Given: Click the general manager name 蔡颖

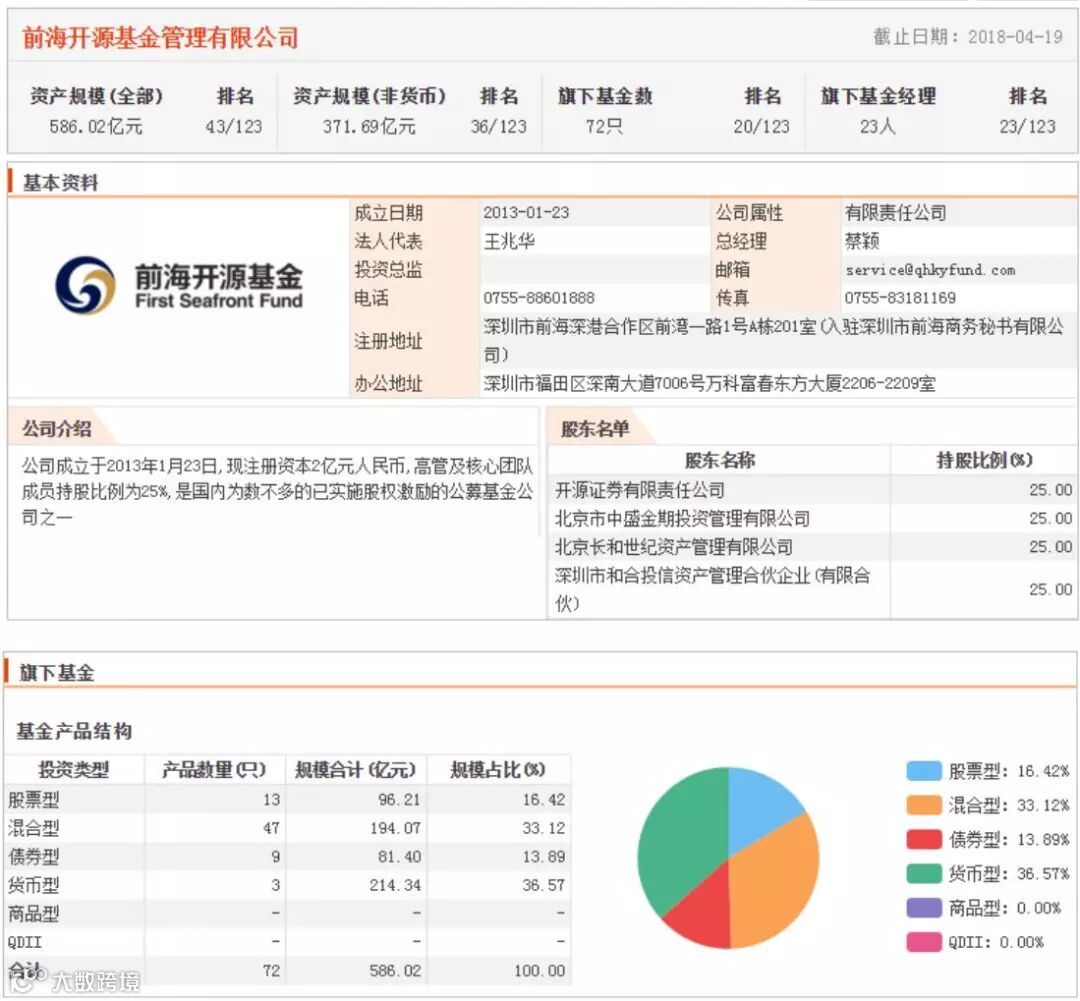Looking at the screenshot, I should tap(862, 241).
